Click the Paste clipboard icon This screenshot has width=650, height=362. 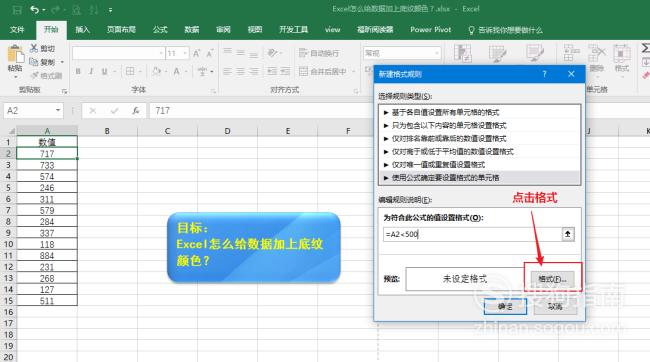click(15, 54)
